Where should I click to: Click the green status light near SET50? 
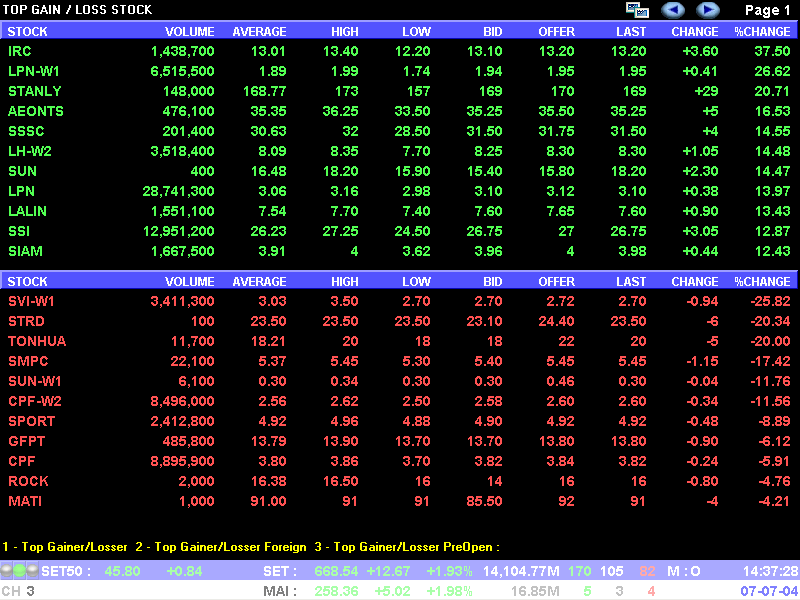[x=19, y=570]
